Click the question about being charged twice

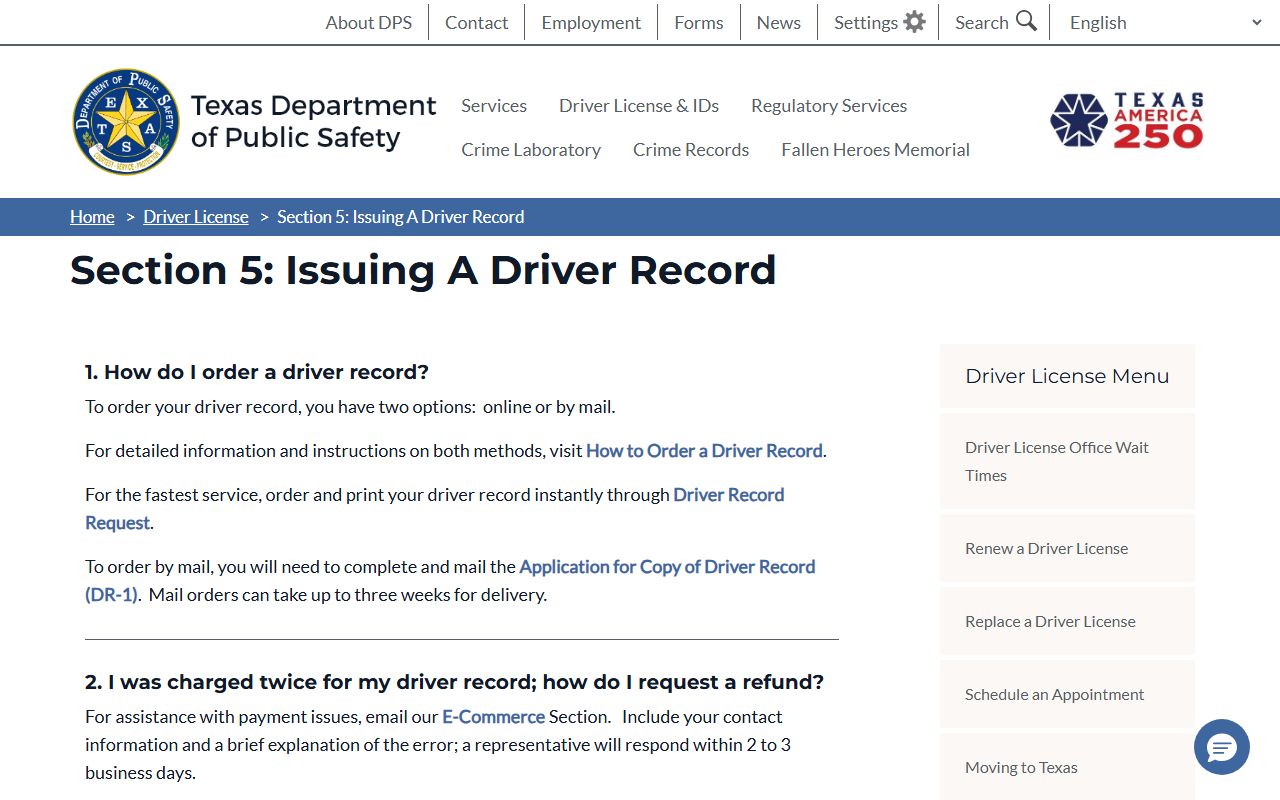(x=454, y=682)
